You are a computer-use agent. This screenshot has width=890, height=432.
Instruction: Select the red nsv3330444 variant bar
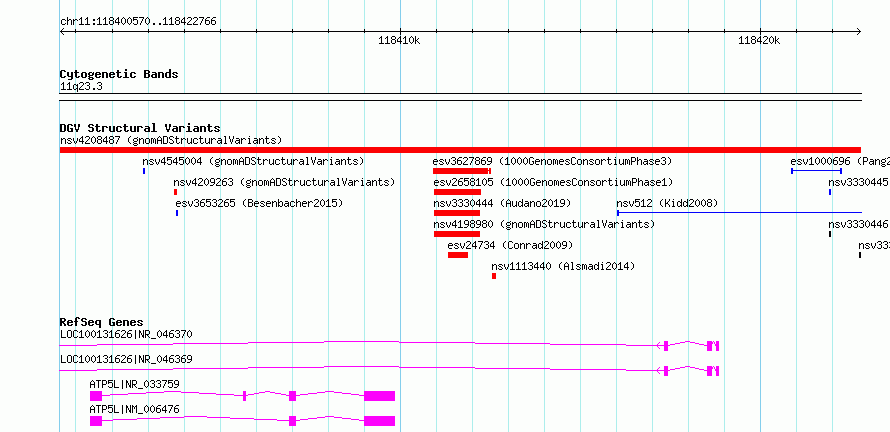[456, 213]
